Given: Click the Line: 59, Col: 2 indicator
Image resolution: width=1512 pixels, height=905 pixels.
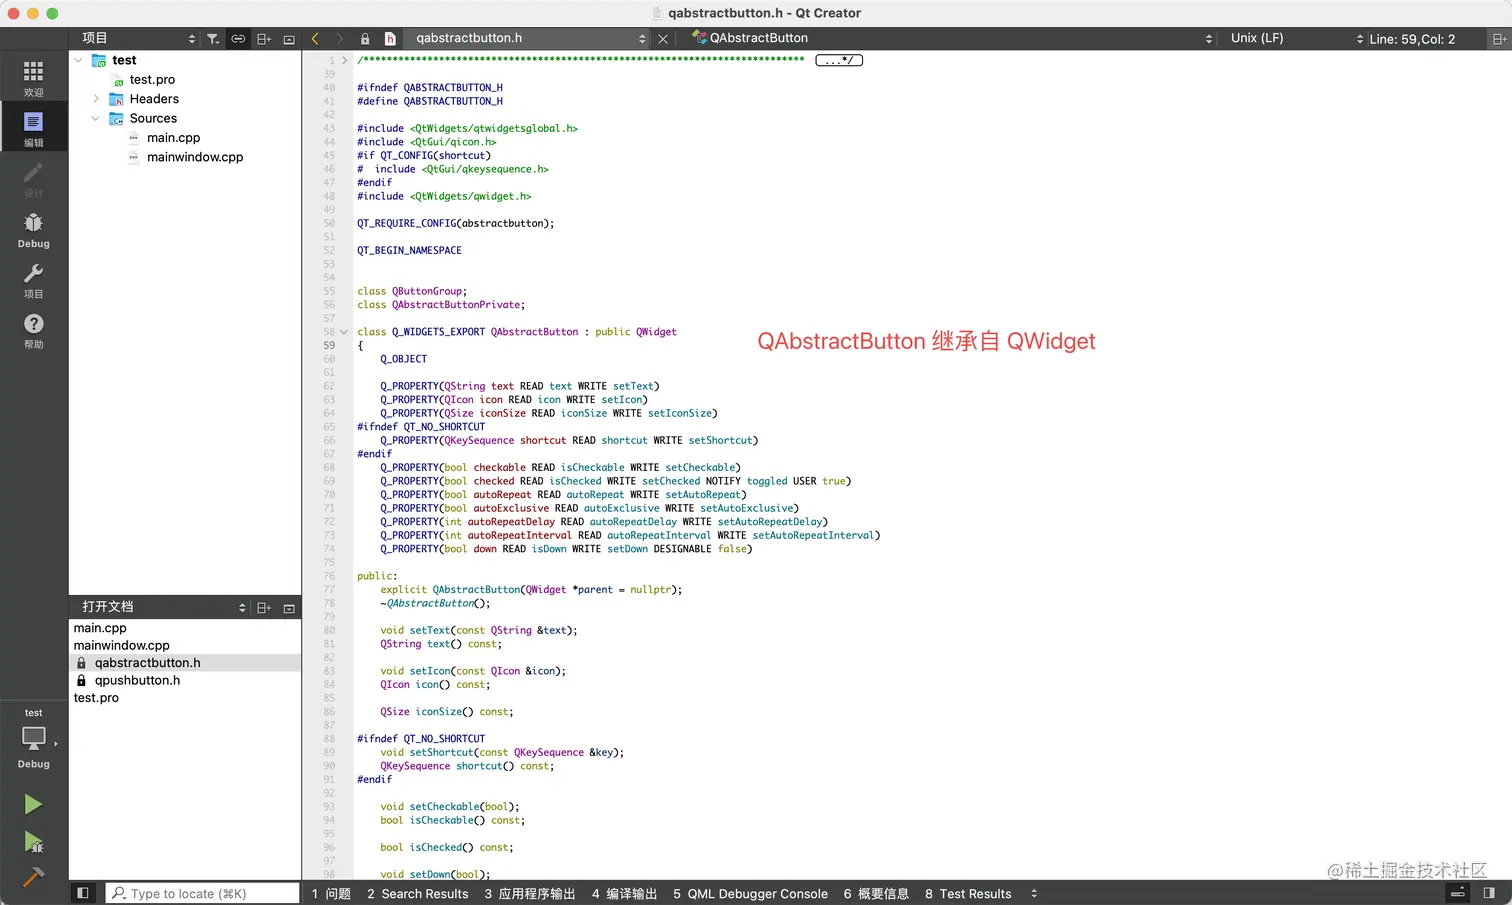Looking at the screenshot, I should [x=1412, y=39].
